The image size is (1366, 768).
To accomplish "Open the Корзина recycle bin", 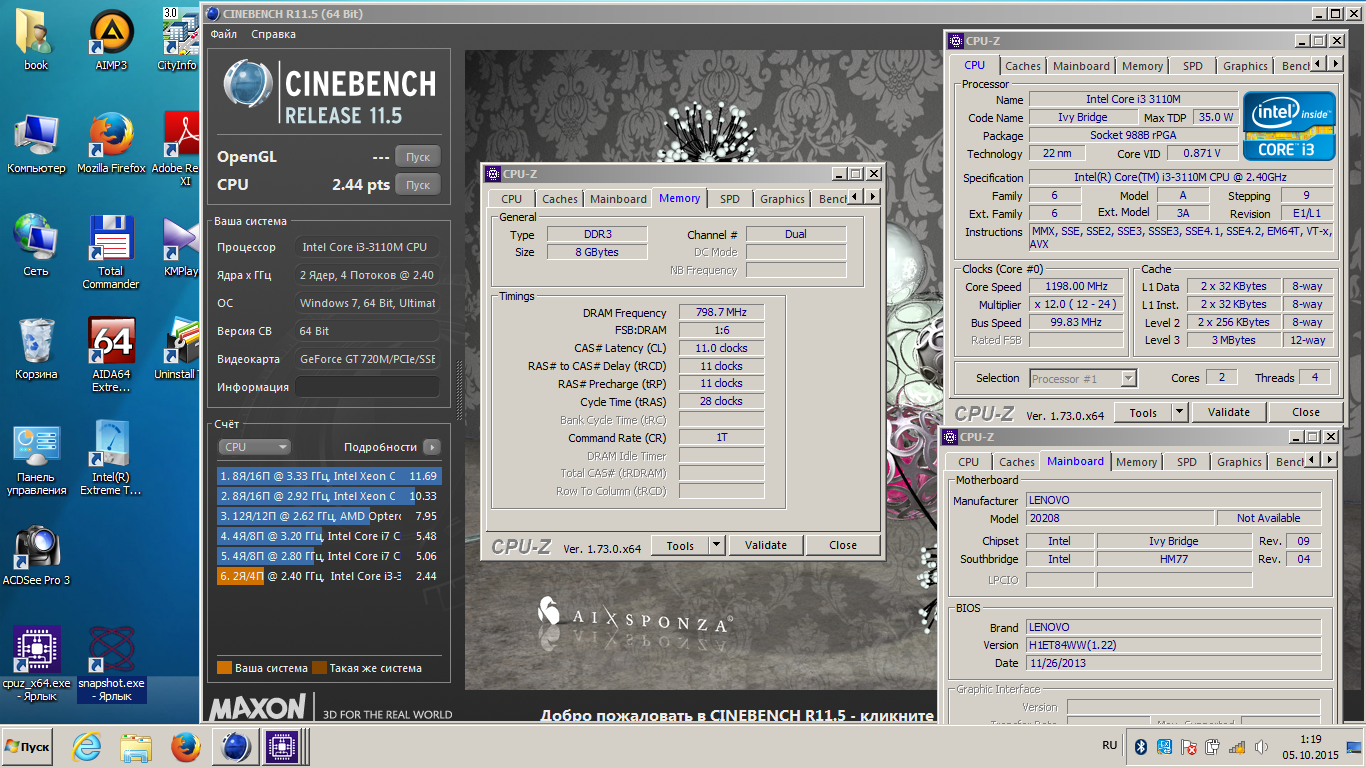I will [36, 348].
